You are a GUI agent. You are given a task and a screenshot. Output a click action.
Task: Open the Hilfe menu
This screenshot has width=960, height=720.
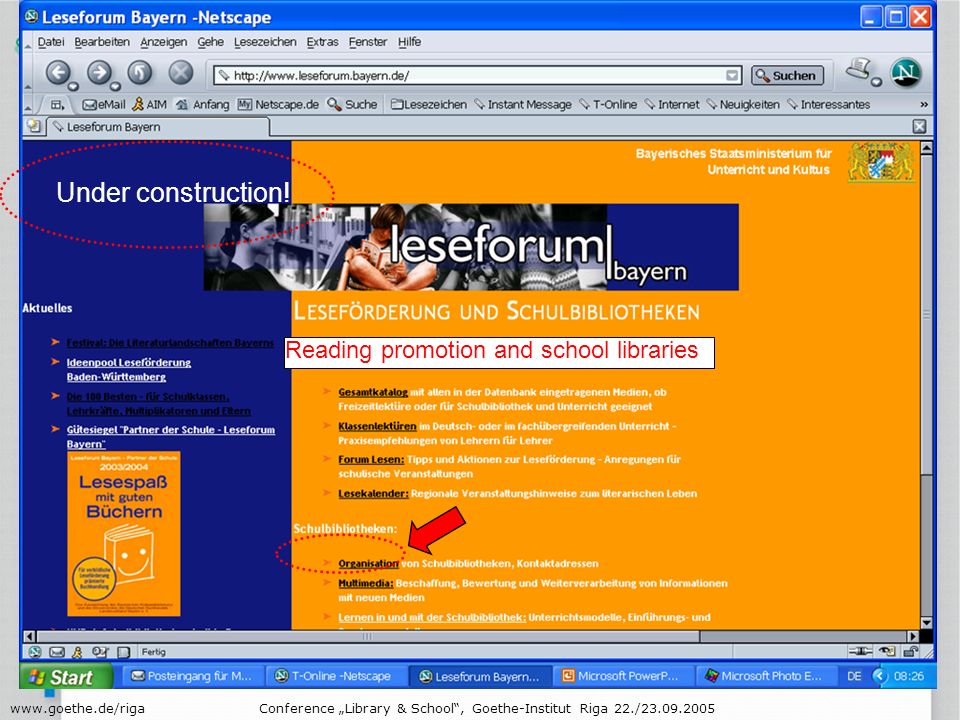pos(410,42)
